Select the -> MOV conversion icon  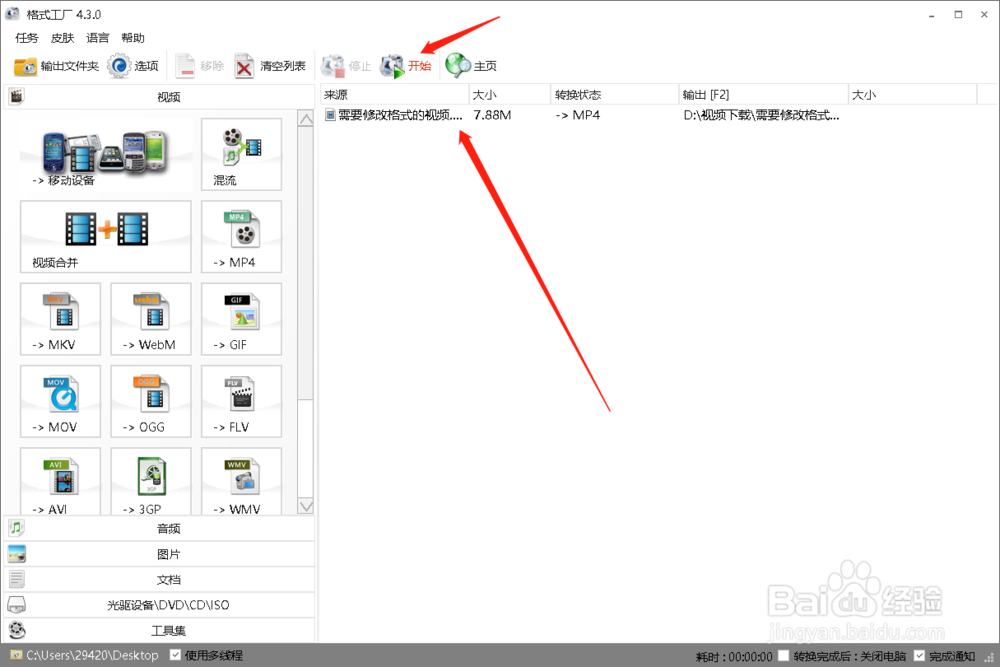coord(61,401)
